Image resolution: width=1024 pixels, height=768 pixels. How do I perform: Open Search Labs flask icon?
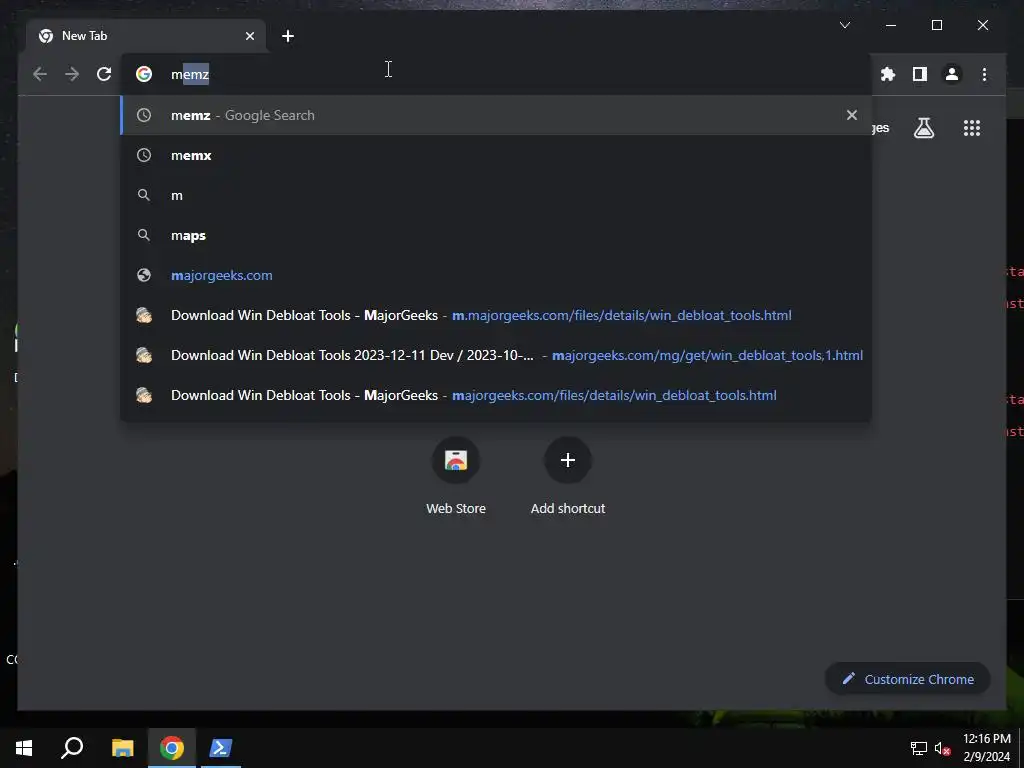point(923,128)
